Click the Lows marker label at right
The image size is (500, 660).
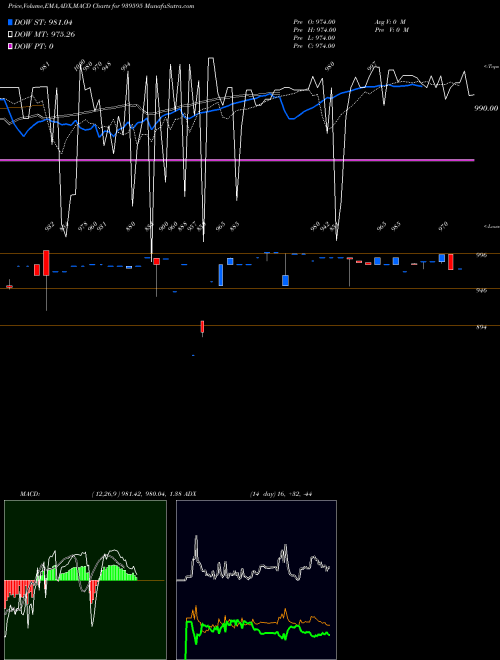pyautogui.click(x=491, y=226)
